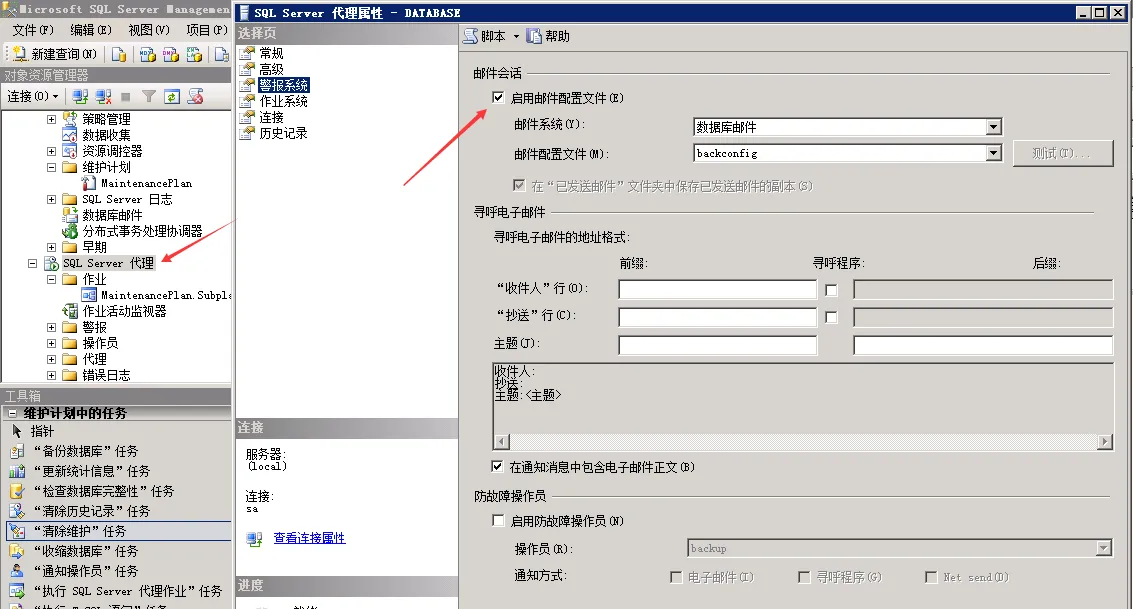
Task: Select the 数据收集 tree item
Action: pos(106,135)
